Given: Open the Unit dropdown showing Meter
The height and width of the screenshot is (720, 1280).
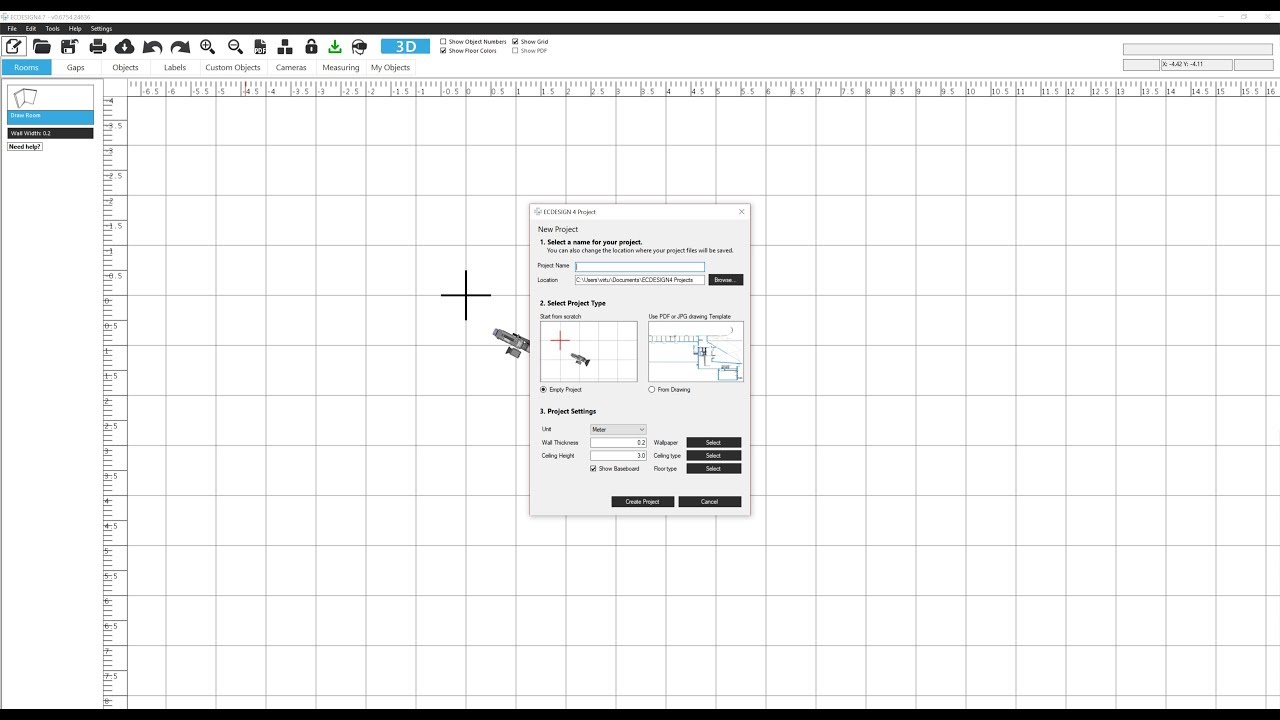Looking at the screenshot, I should pos(618,429).
